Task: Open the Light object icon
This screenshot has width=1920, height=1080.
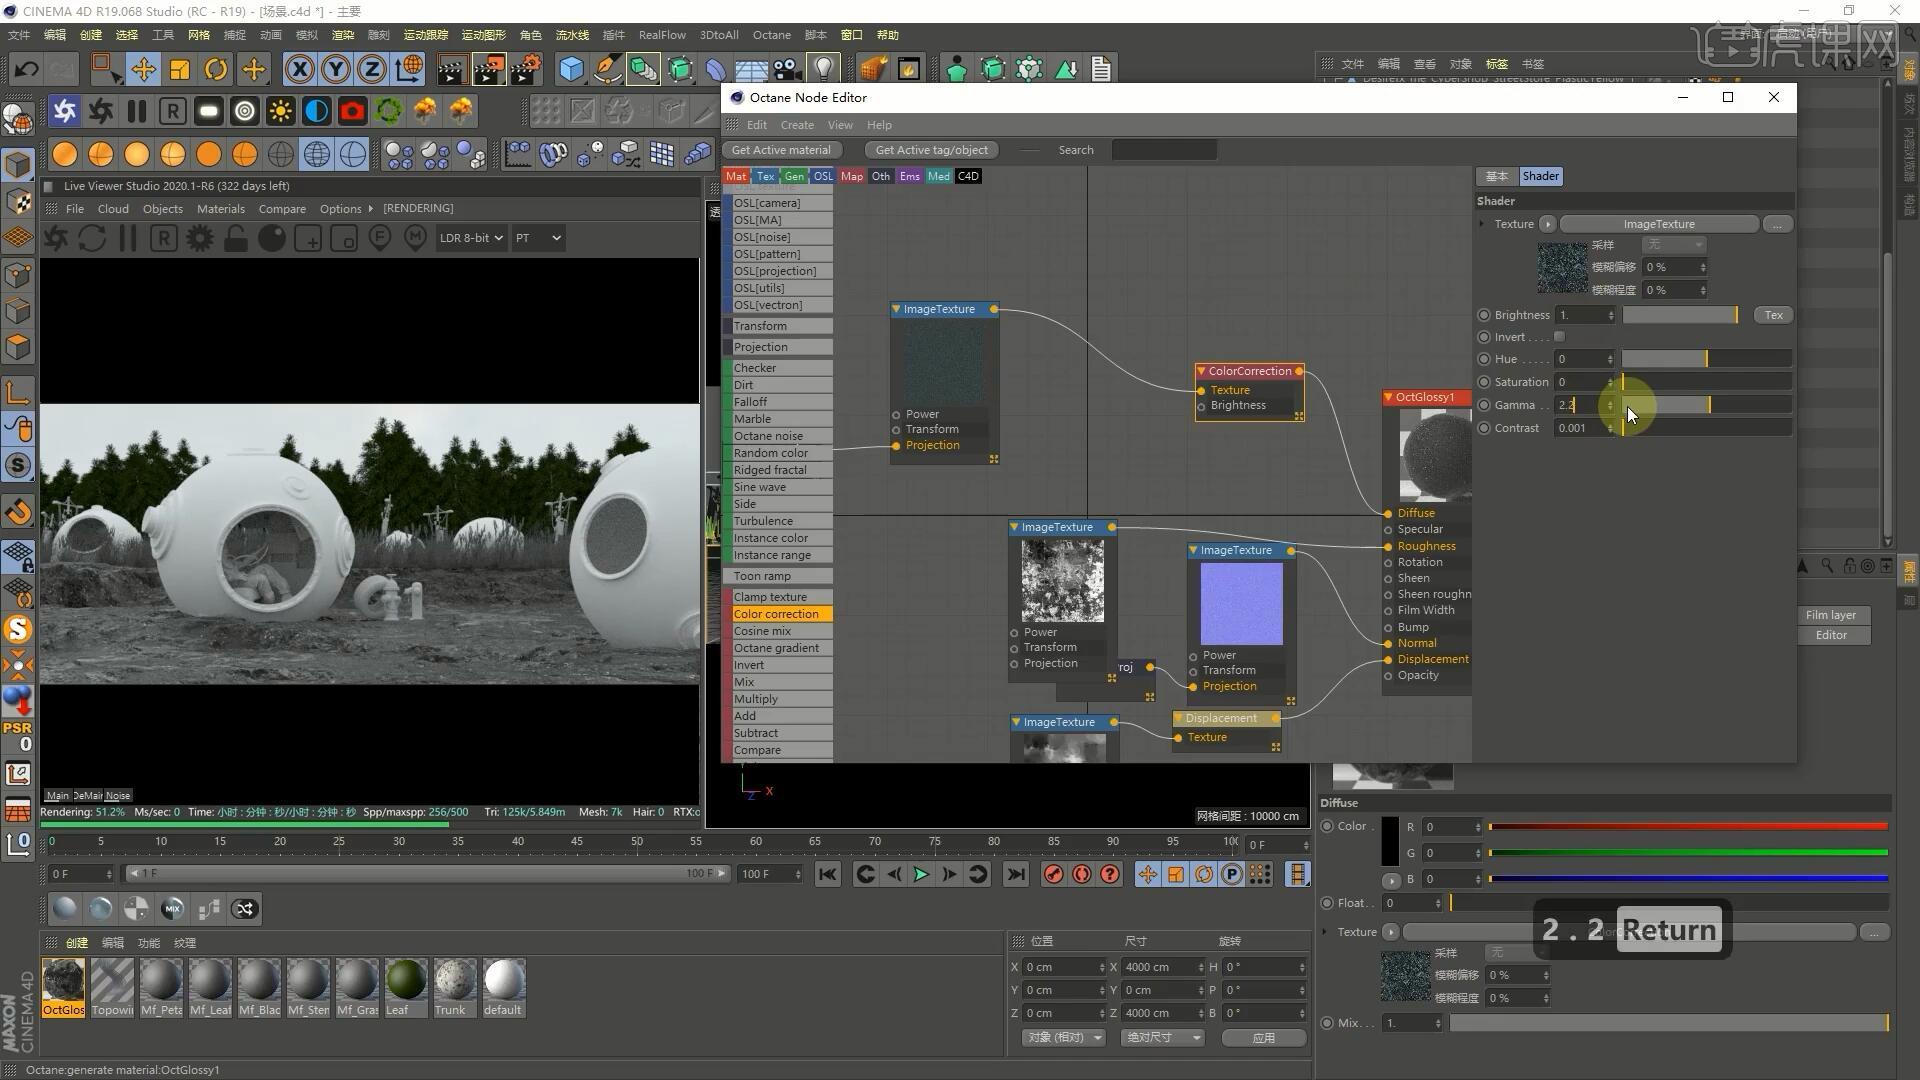Action: point(824,69)
